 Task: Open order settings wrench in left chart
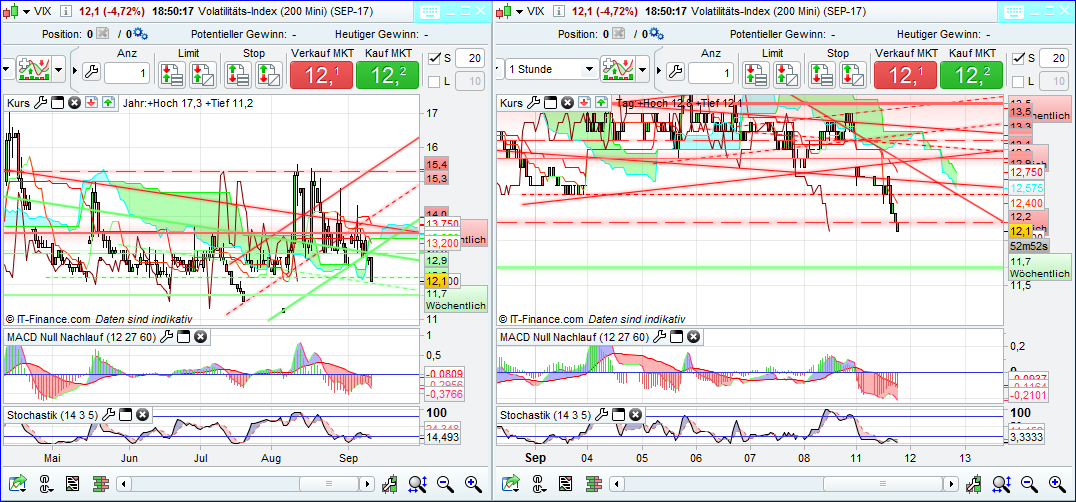(91, 72)
